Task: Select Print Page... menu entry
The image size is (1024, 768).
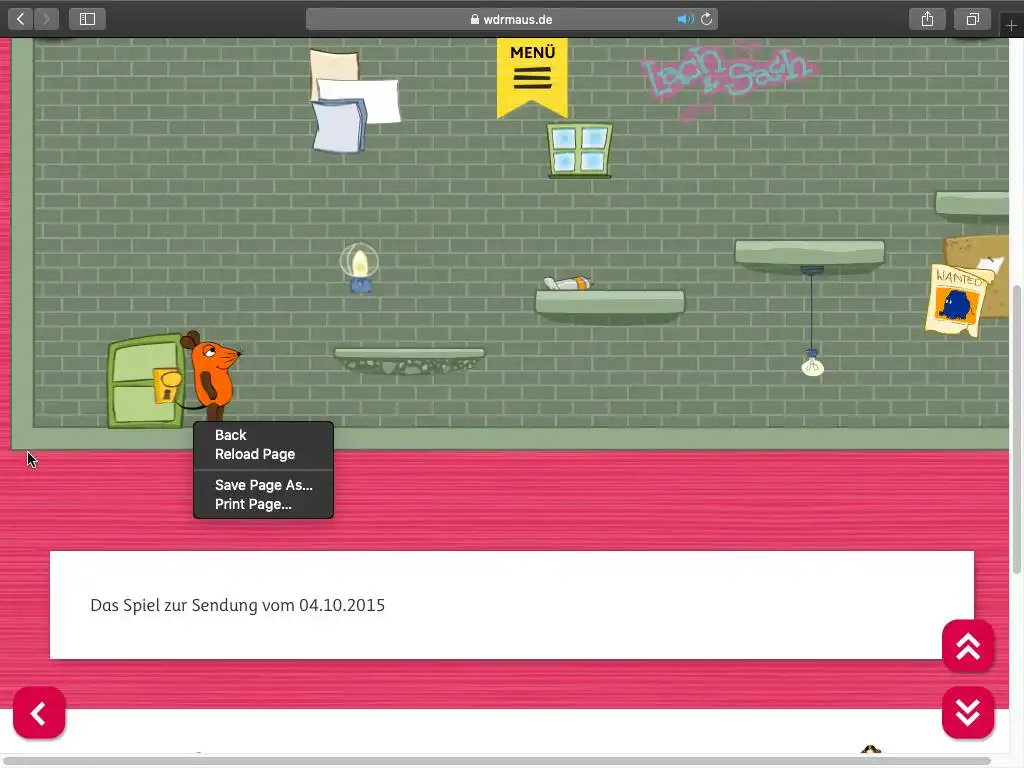Action: (x=263, y=504)
